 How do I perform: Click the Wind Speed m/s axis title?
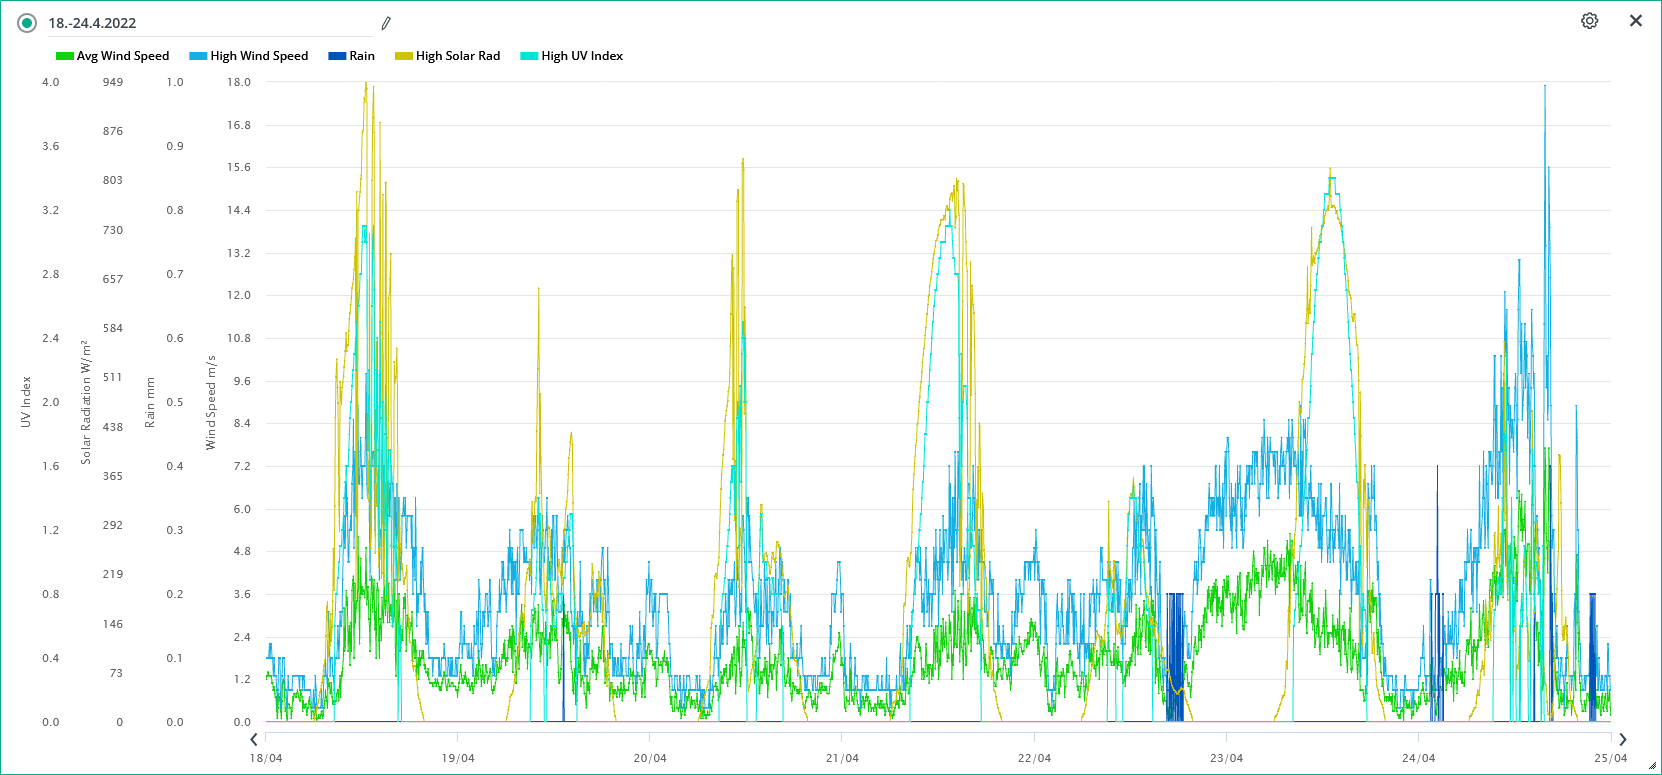[211, 402]
